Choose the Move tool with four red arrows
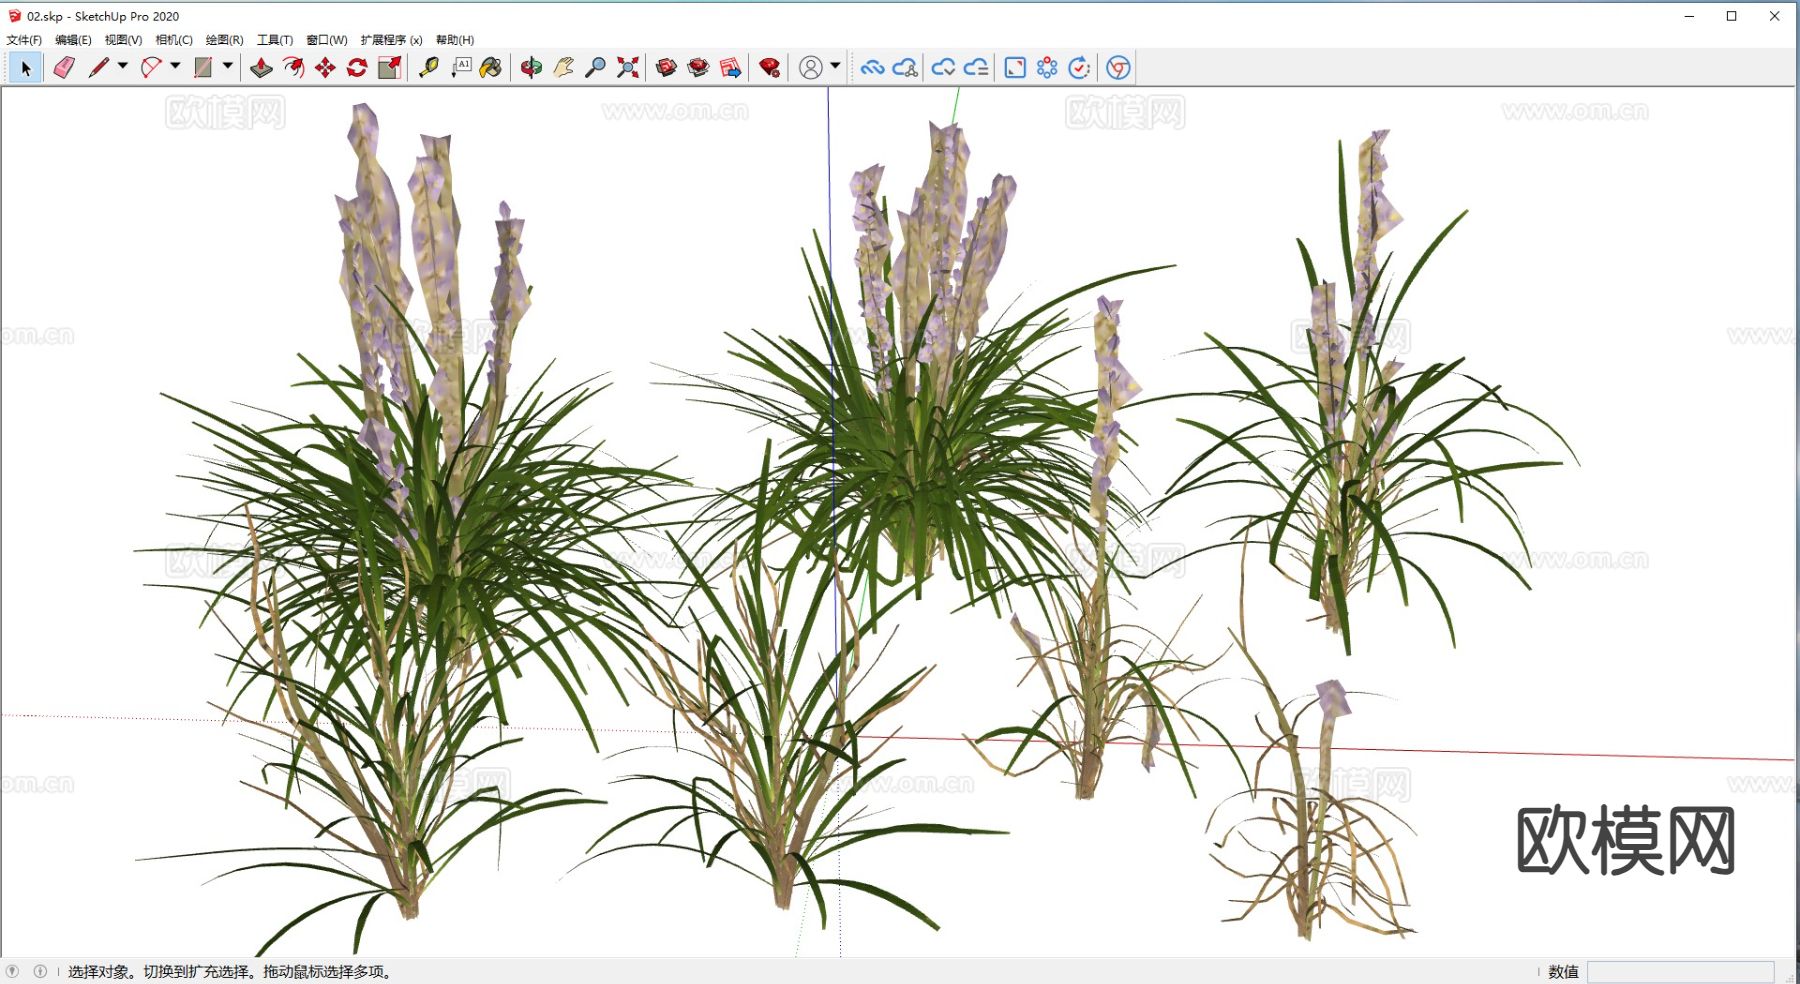The image size is (1800, 984). (x=325, y=68)
